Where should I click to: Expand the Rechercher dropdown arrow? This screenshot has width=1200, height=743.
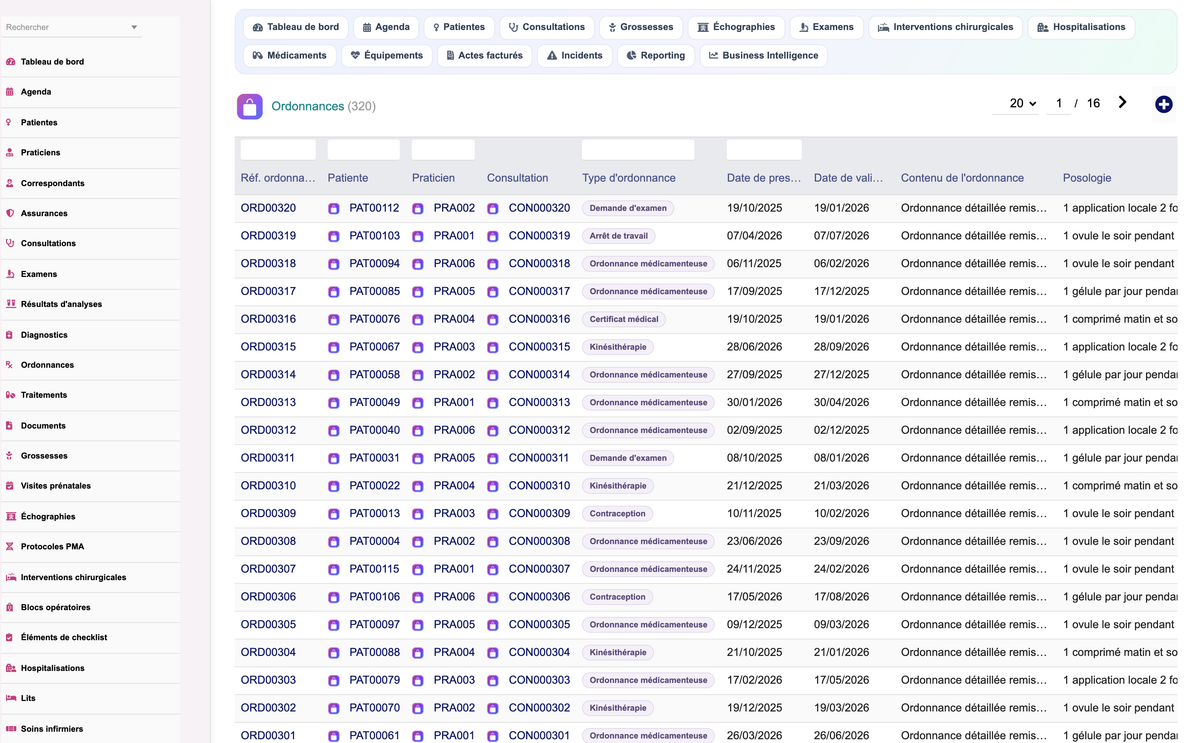click(x=134, y=28)
